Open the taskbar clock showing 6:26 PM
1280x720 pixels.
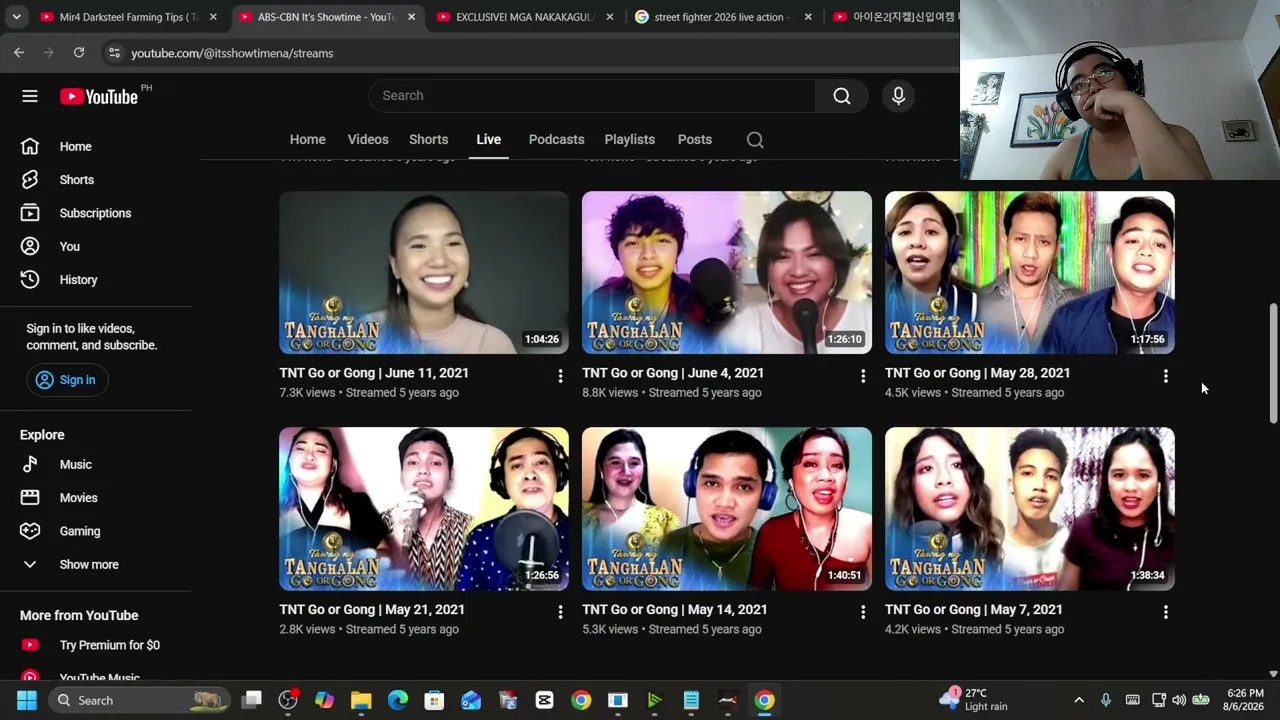pyautogui.click(x=1245, y=700)
